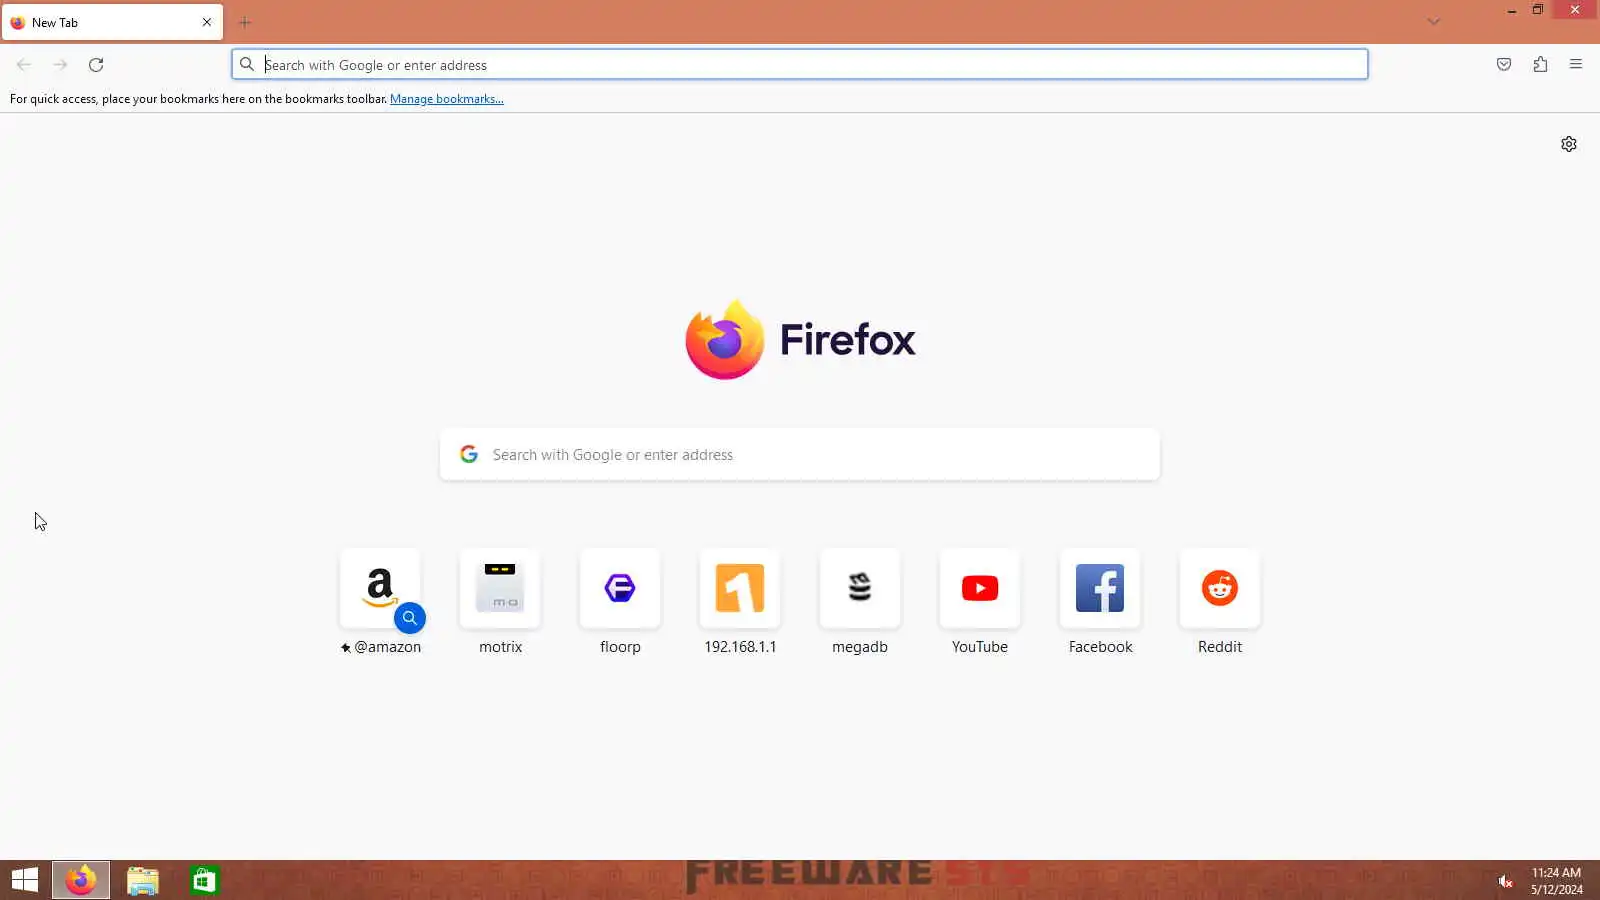Viewport: 1600px width, 900px height.
Task: Open a new tab with plus button
Action: tap(245, 22)
